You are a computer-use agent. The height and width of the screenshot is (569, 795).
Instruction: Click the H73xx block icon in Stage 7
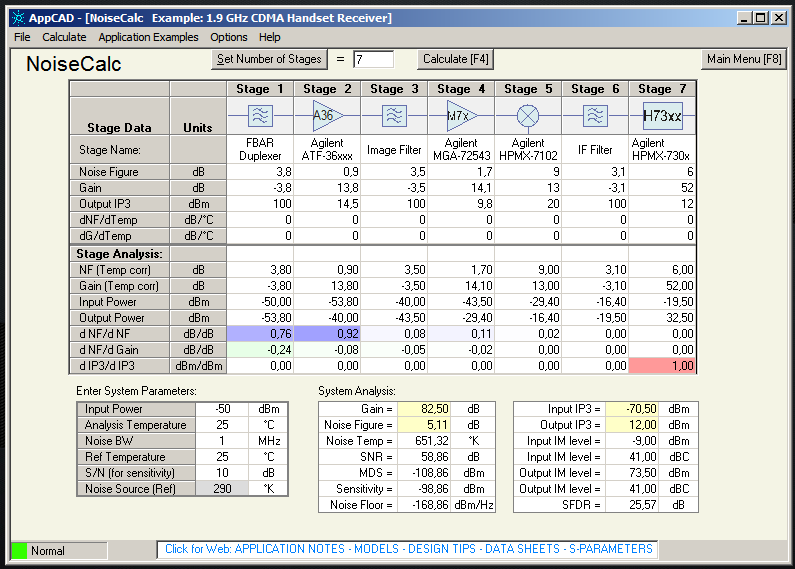pos(662,116)
